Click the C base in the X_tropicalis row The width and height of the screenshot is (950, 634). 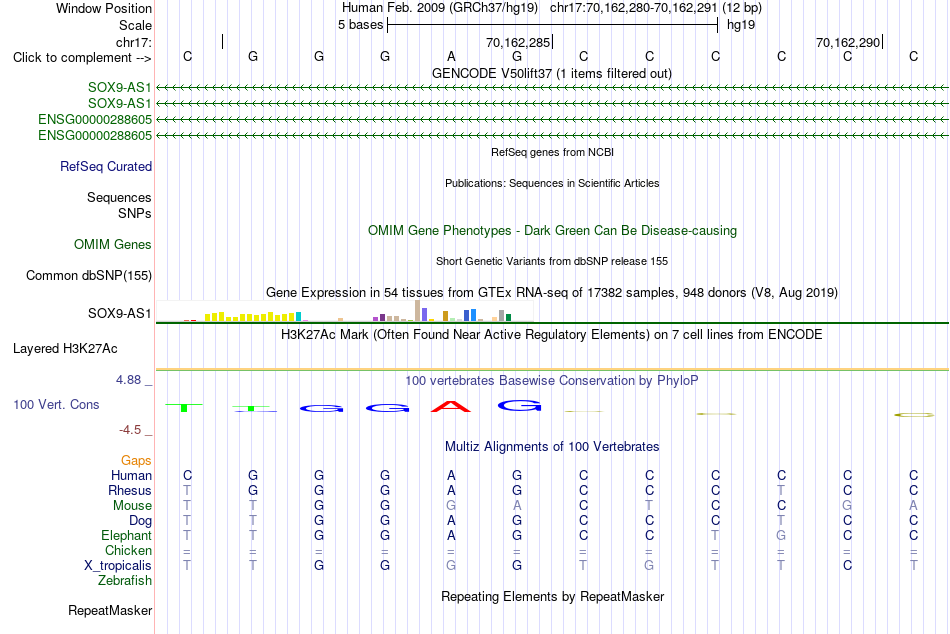tap(848, 566)
